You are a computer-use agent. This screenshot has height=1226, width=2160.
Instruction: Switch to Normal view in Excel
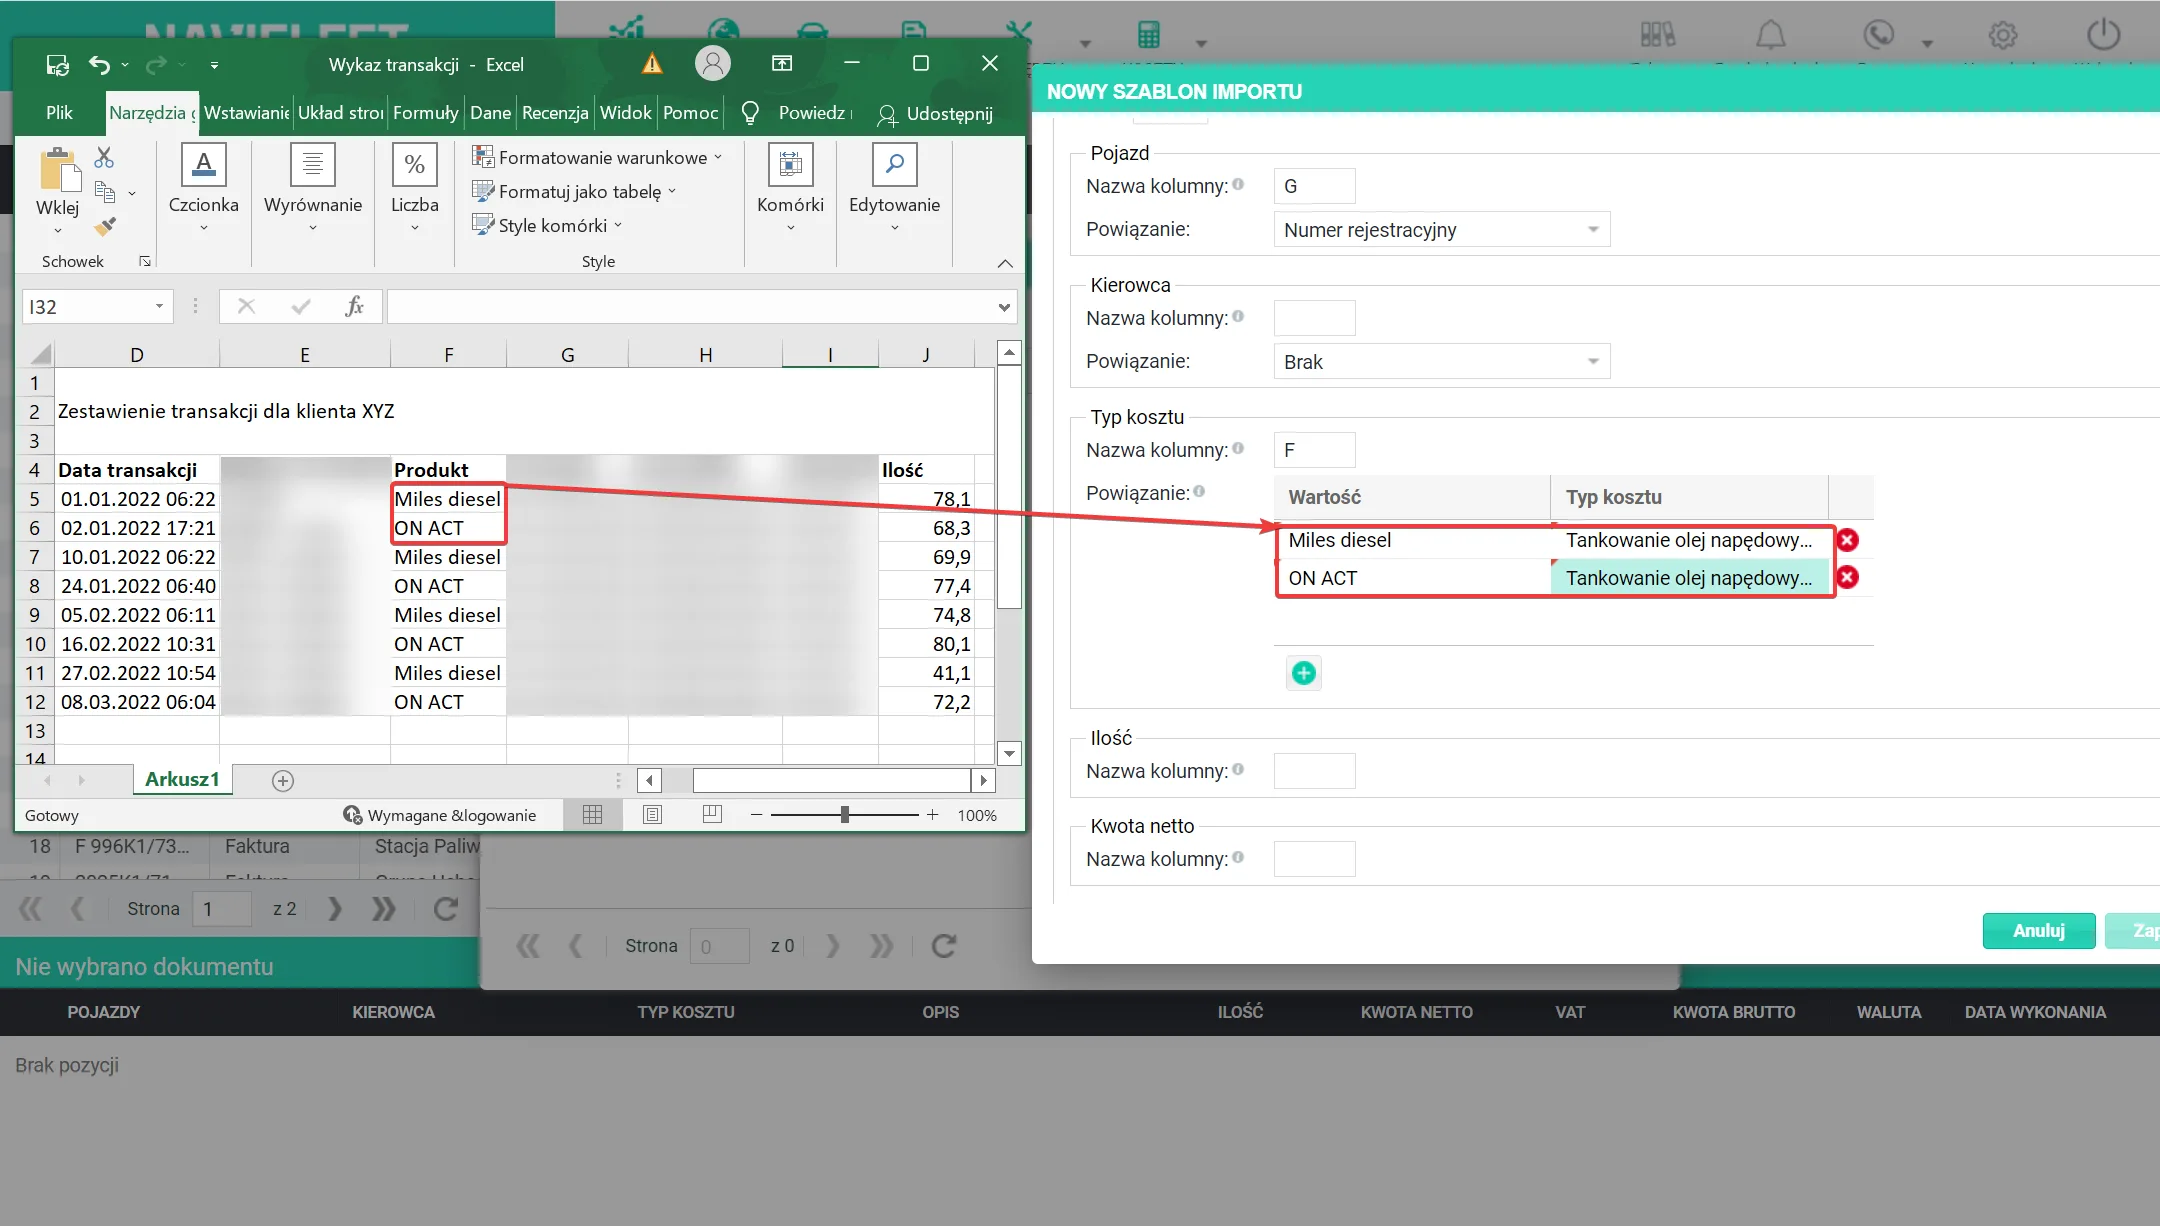click(592, 815)
